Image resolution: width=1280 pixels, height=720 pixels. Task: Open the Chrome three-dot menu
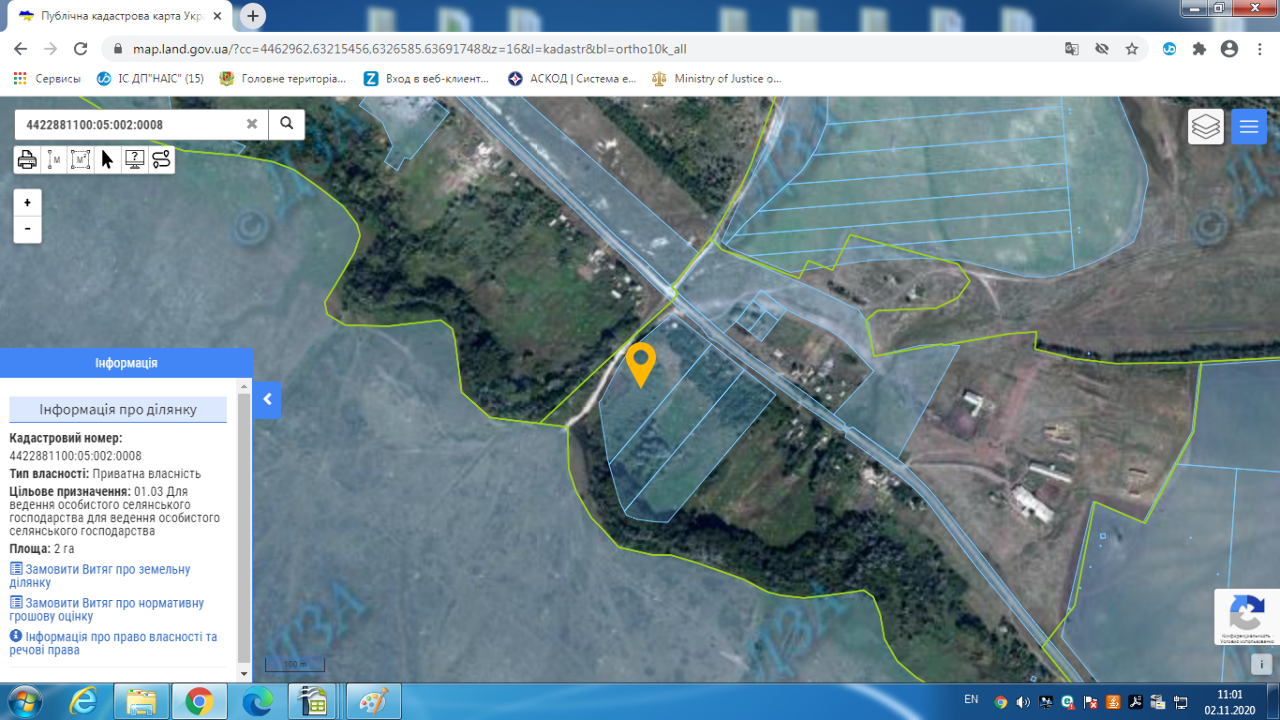pos(1259,48)
